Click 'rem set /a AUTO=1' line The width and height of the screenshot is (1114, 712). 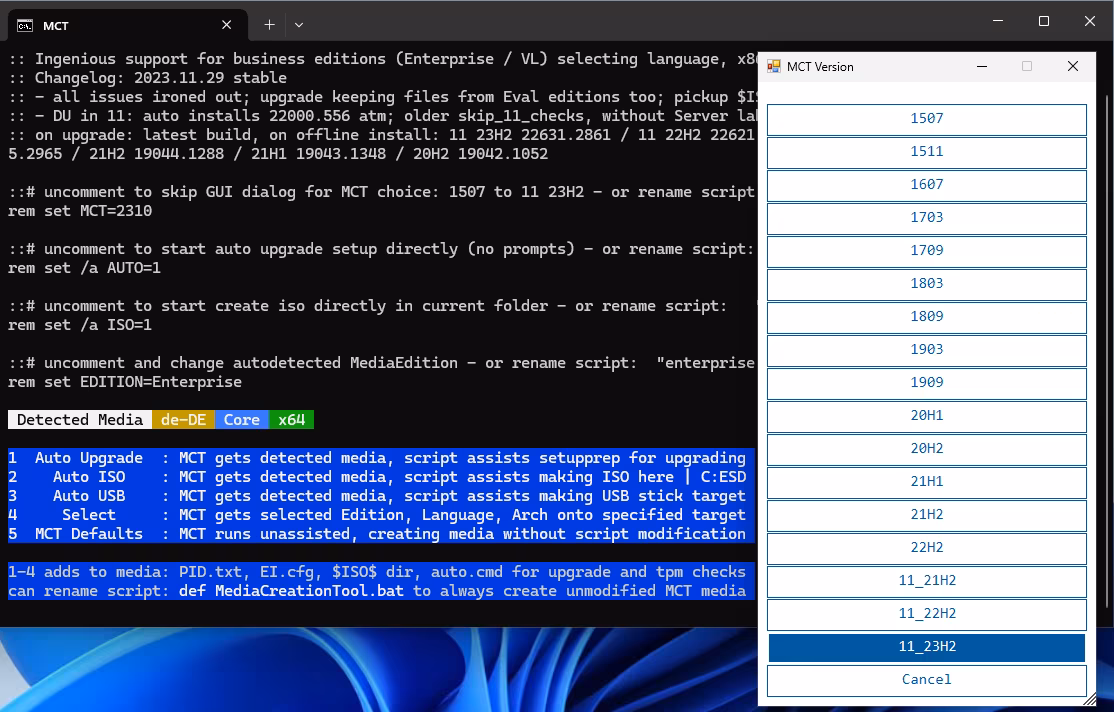[x=85, y=268]
